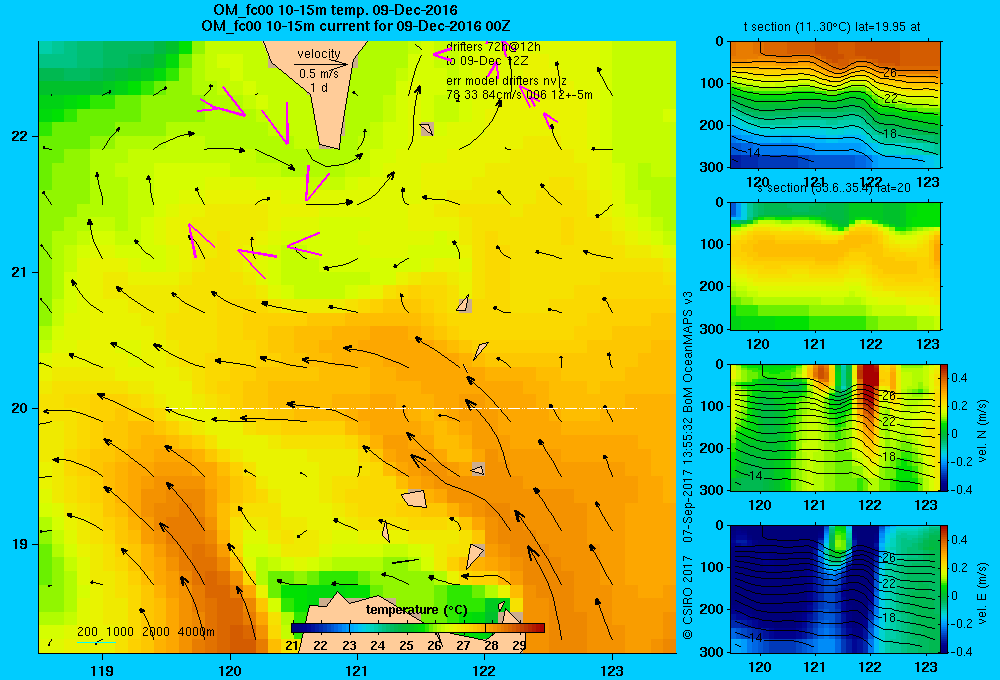The image size is (1000, 680).
Task: Click longitude label 120 below the main map
Action: pos(230,671)
